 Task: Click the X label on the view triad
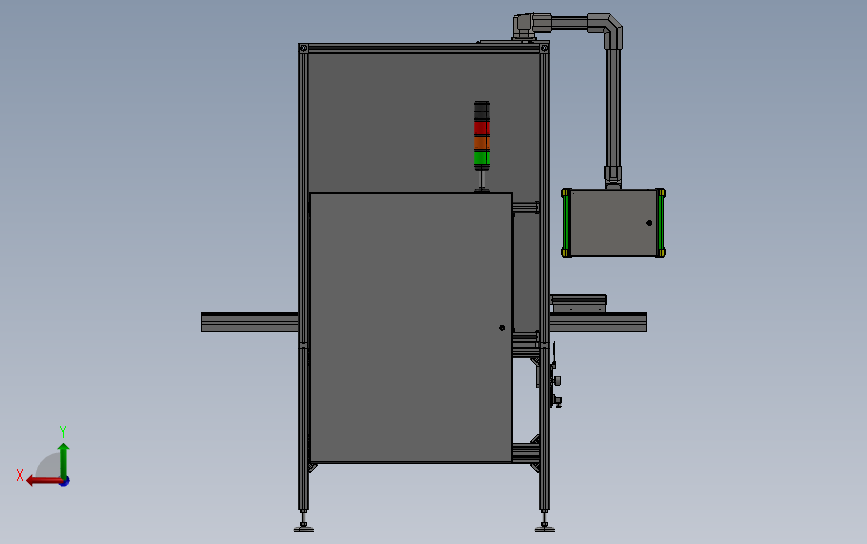20,475
